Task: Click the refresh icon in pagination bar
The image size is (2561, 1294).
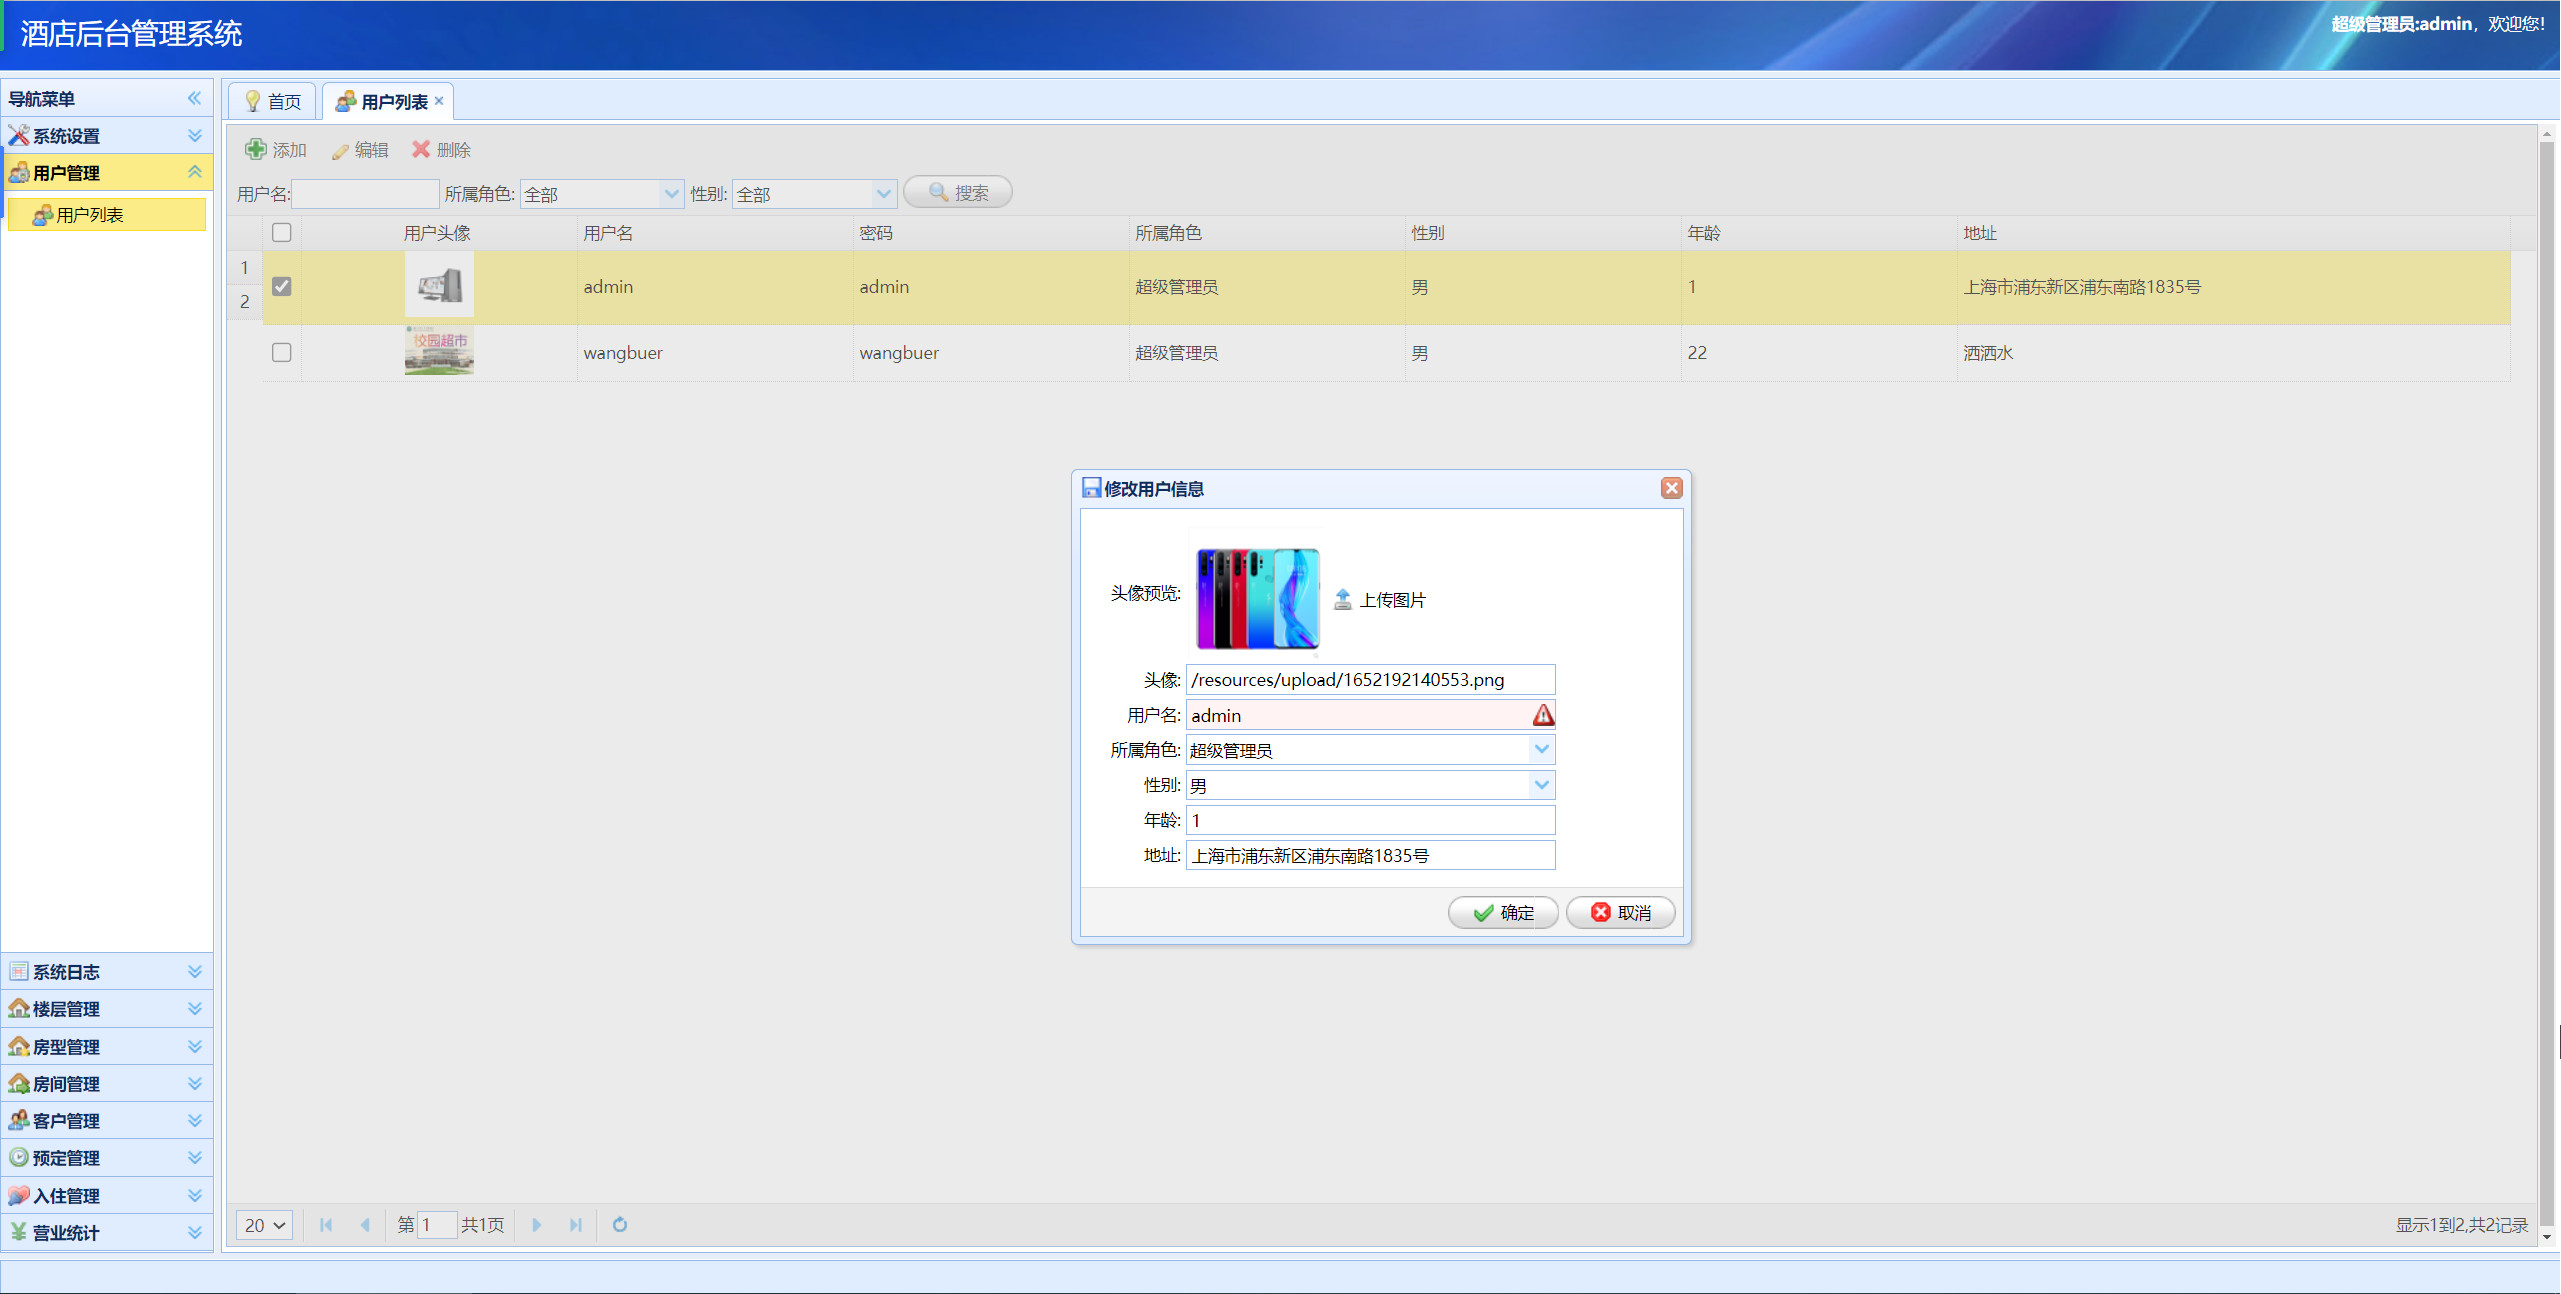Action: [x=619, y=1225]
